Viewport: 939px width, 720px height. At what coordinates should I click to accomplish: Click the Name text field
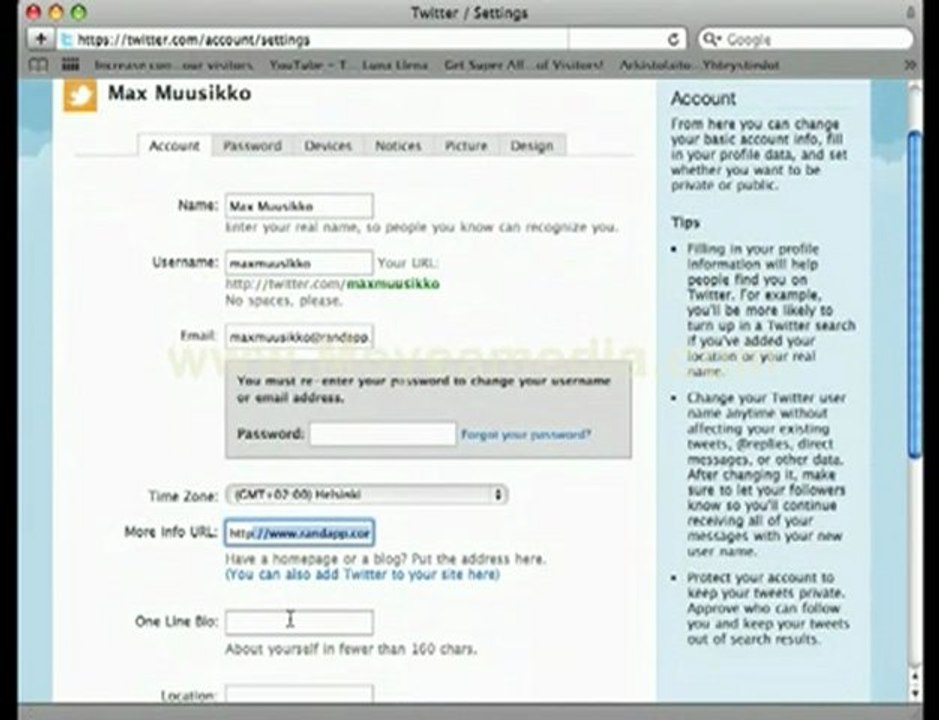(299, 206)
